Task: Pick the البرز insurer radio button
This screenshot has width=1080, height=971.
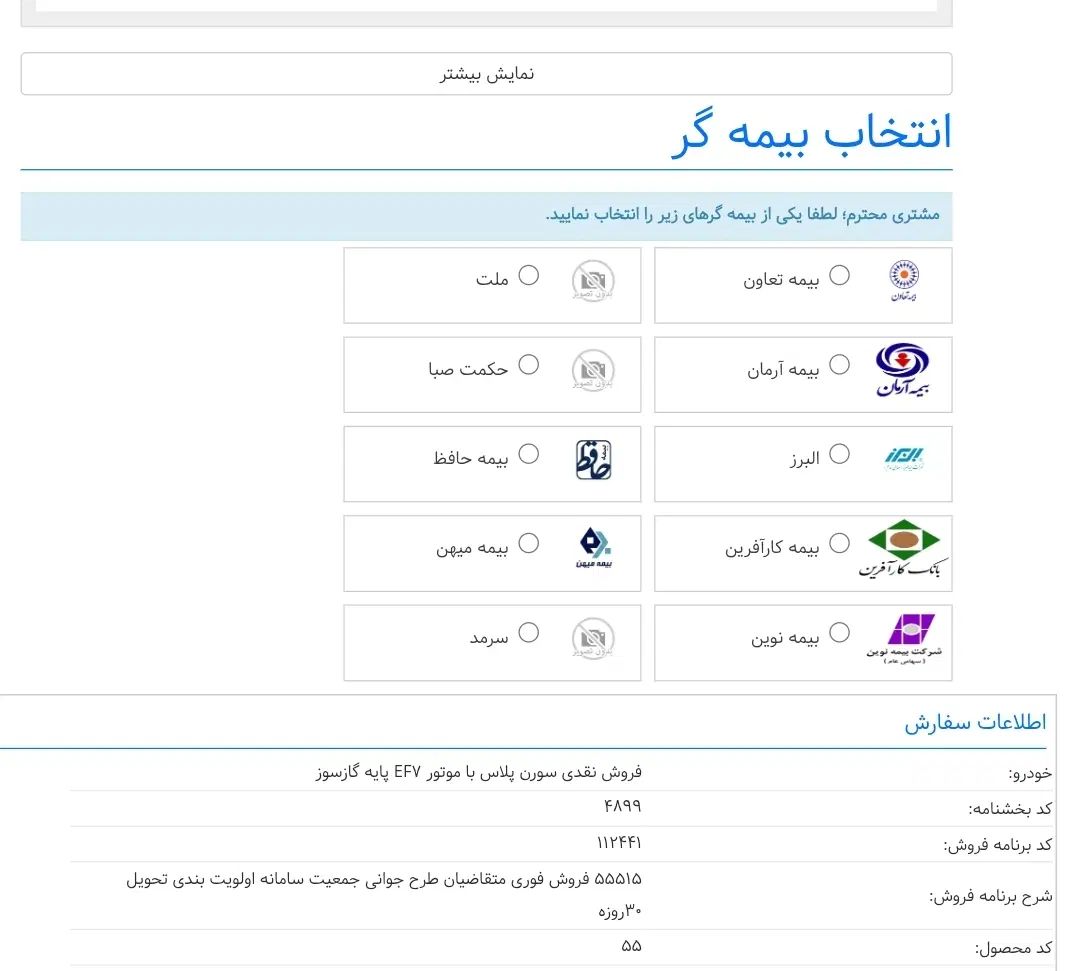Action: click(x=839, y=454)
